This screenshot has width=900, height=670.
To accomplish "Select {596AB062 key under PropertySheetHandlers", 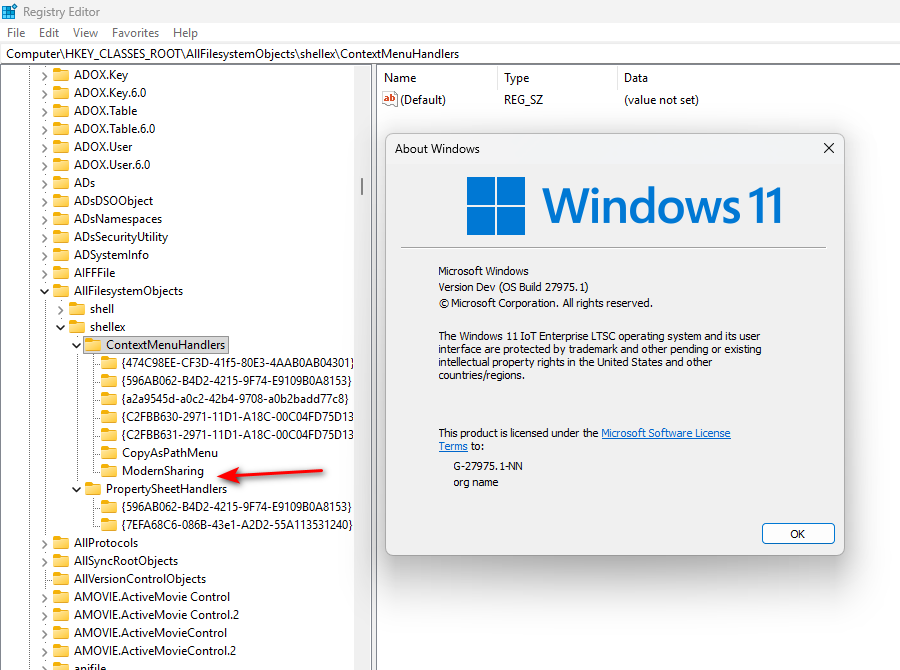I will point(236,507).
